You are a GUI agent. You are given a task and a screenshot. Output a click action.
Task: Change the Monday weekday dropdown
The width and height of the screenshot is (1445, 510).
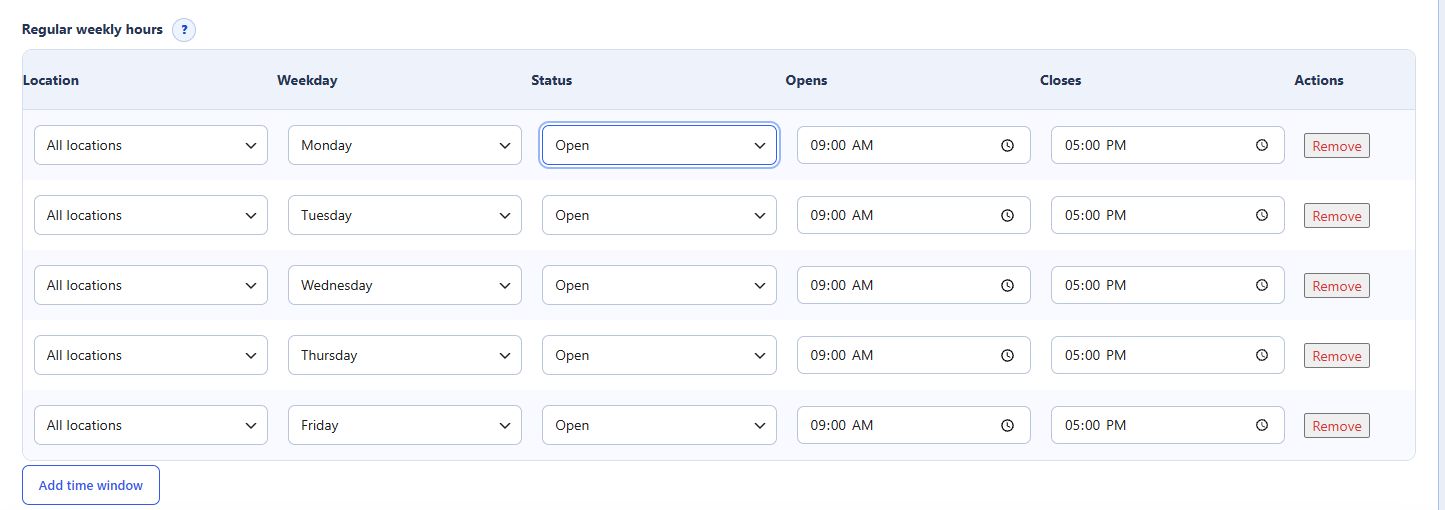pos(405,145)
